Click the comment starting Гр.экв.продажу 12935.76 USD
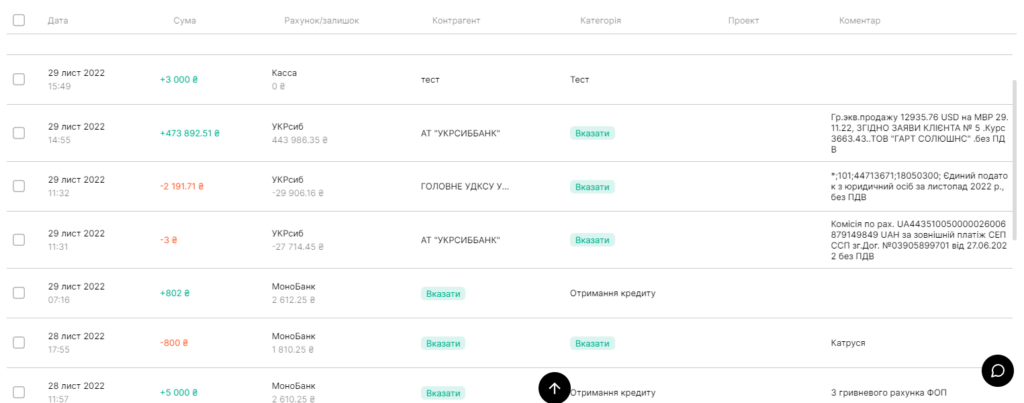The width and height of the screenshot is (1024, 403). [x=920, y=133]
